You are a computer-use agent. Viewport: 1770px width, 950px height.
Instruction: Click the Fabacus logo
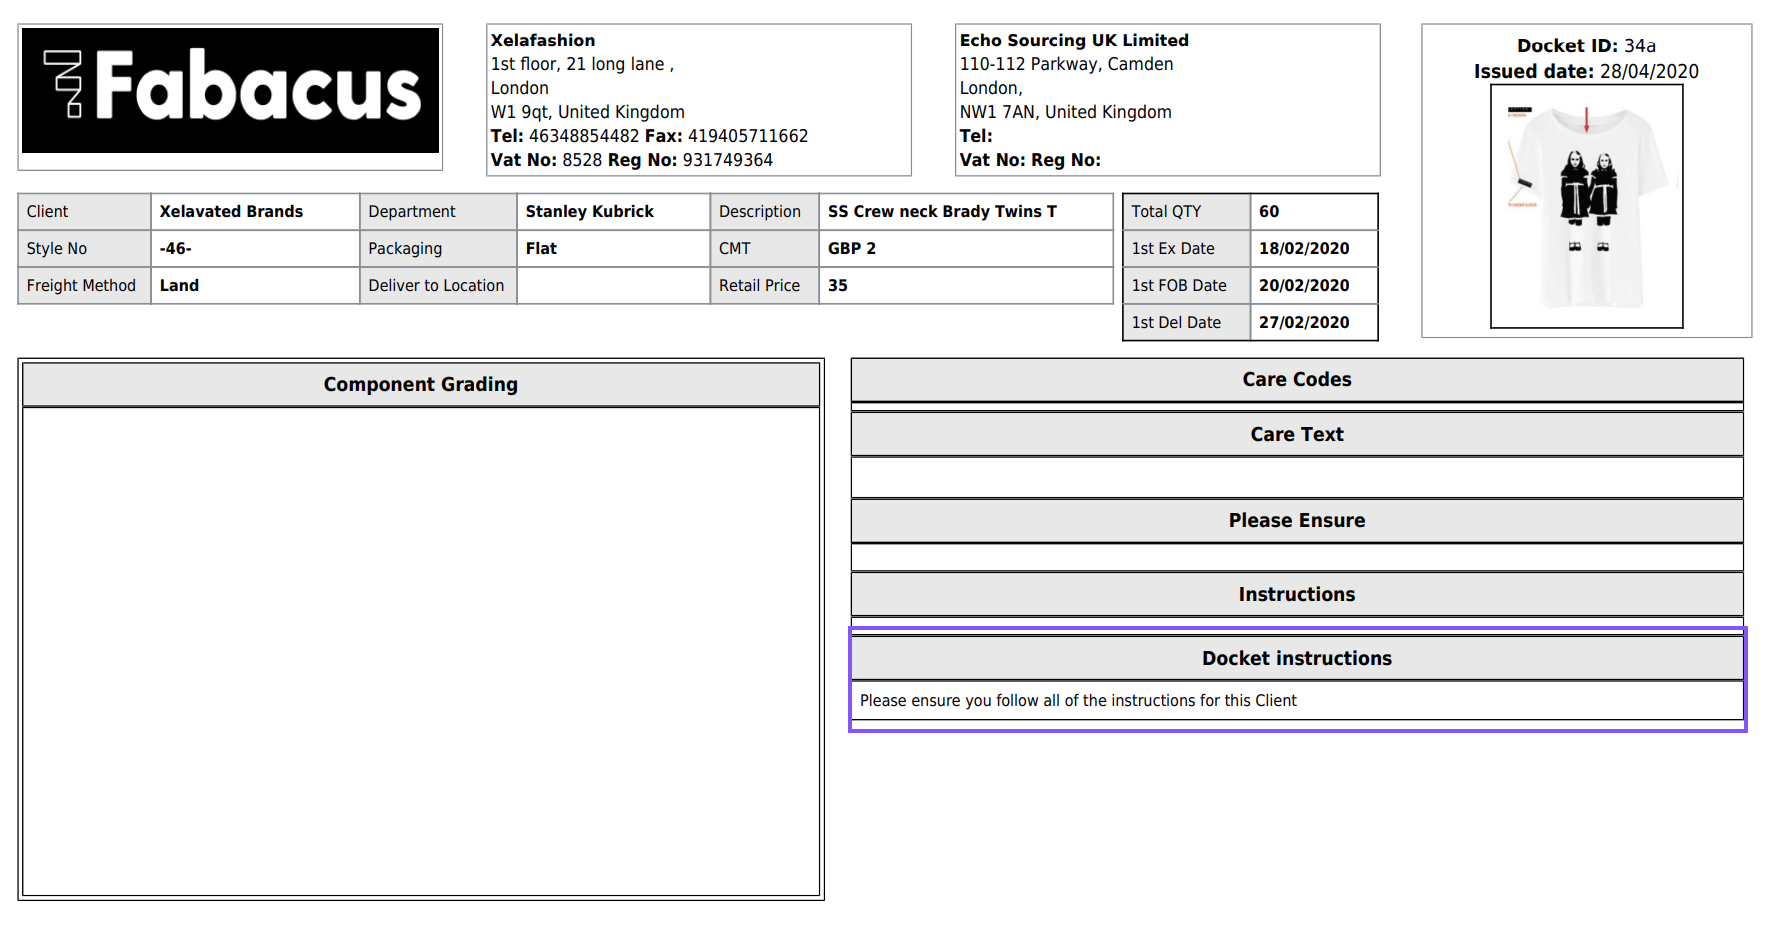(230, 90)
